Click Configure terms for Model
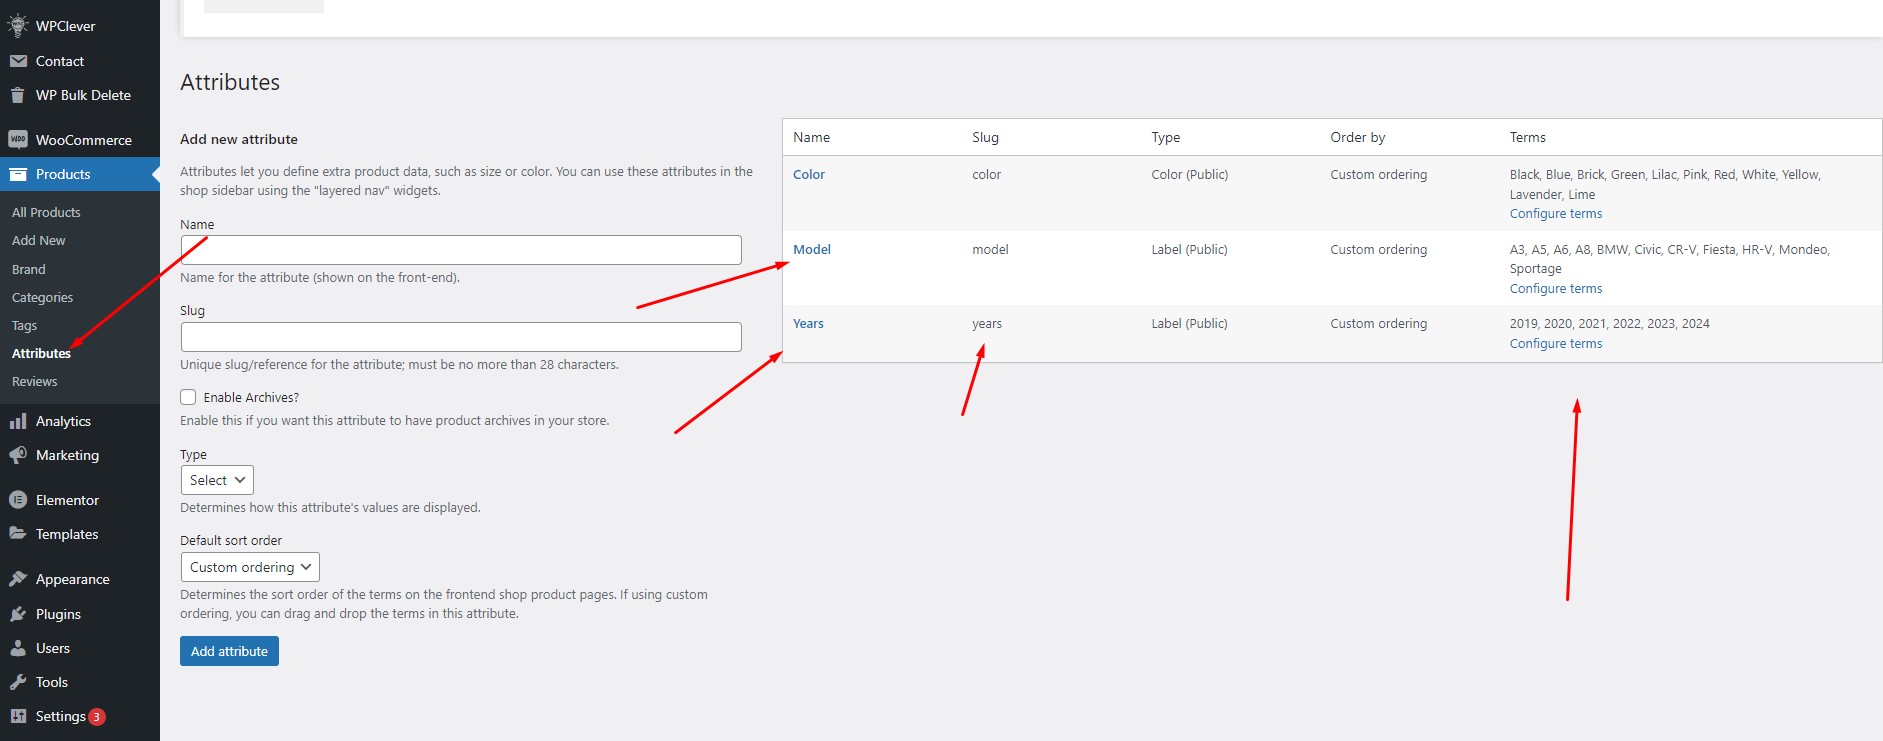The image size is (1883, 741). point(1556,288)
